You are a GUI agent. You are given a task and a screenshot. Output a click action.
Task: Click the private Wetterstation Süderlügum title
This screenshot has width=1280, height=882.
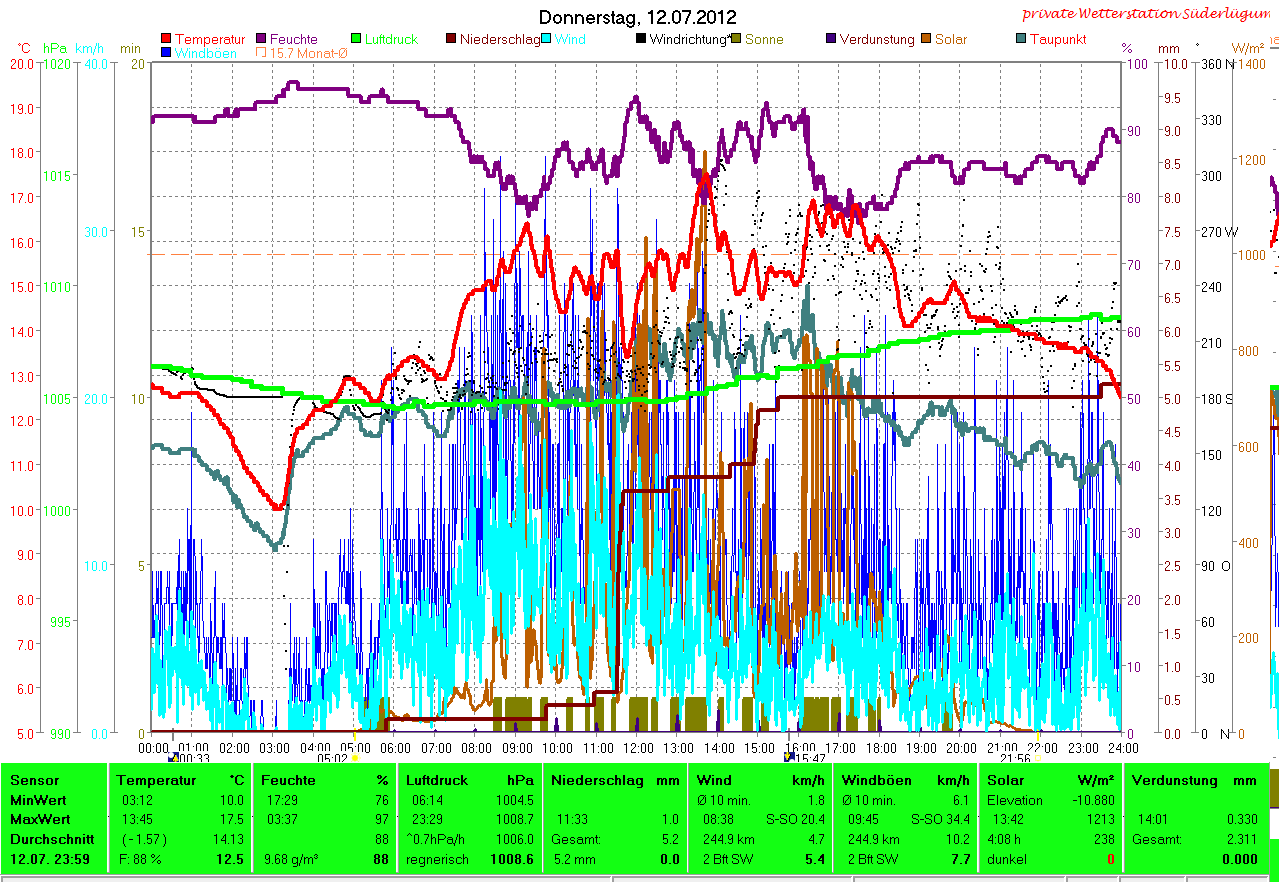click(x=1150, y=14)
